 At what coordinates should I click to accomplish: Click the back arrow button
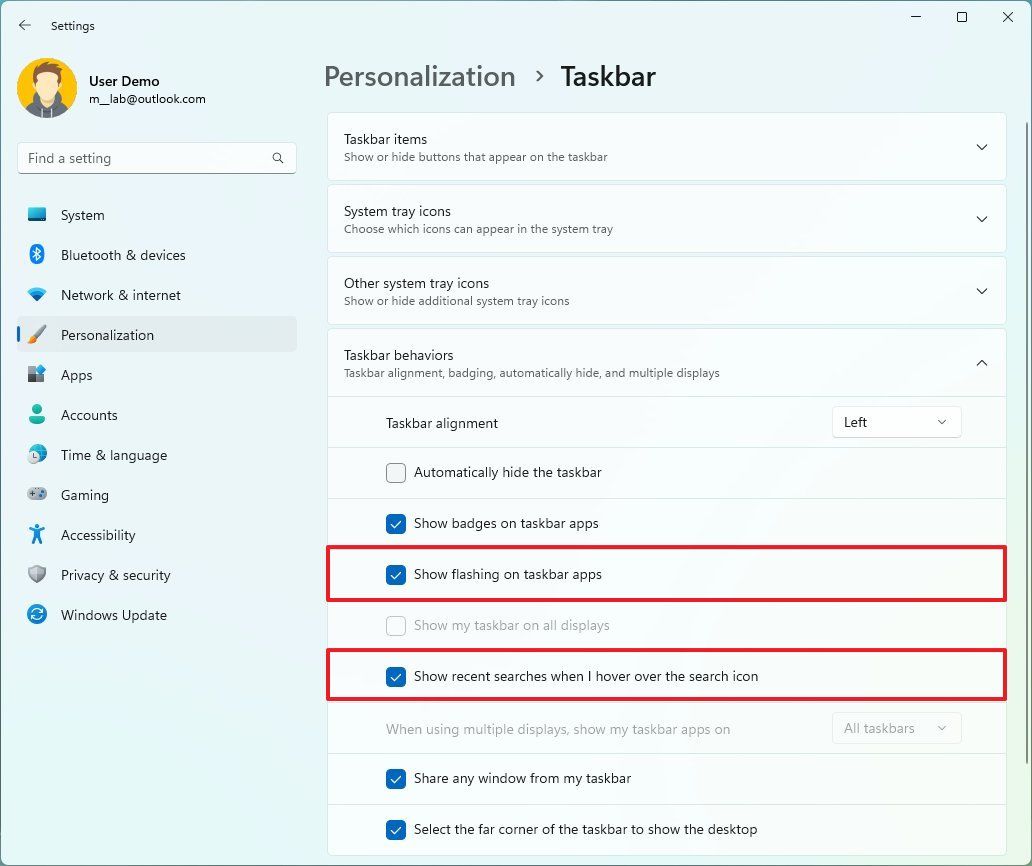[x=24, y=25]
